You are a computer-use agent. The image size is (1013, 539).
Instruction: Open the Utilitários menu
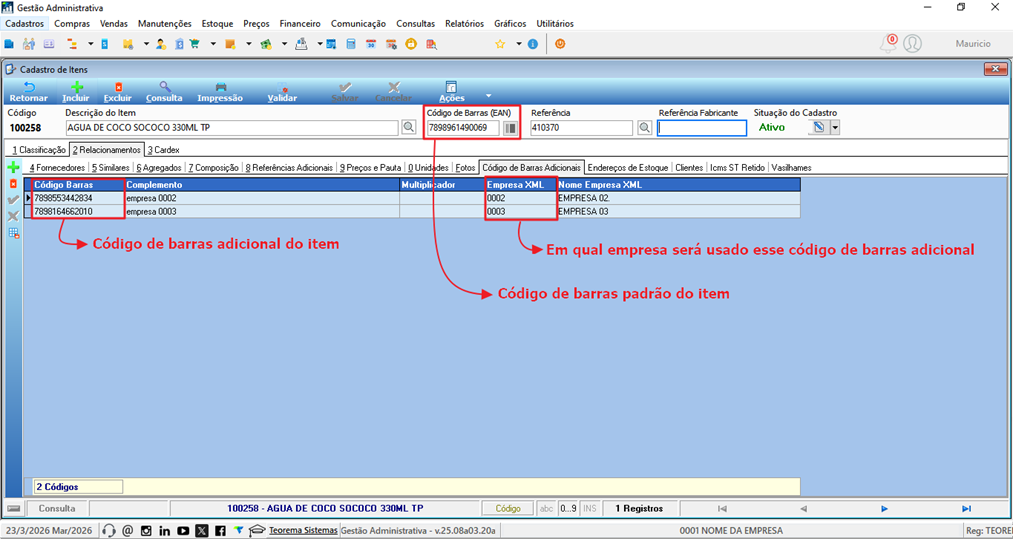pyautogui.click(x=555, y=23)
